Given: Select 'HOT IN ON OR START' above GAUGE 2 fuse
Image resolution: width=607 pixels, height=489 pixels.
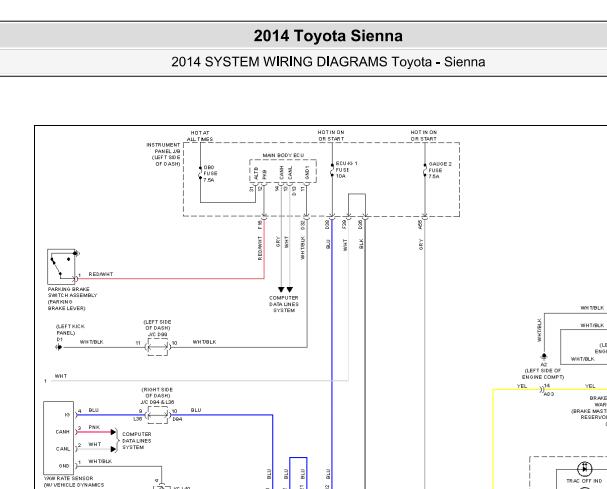Looking at the screenshot, I should tap(424, 136).
